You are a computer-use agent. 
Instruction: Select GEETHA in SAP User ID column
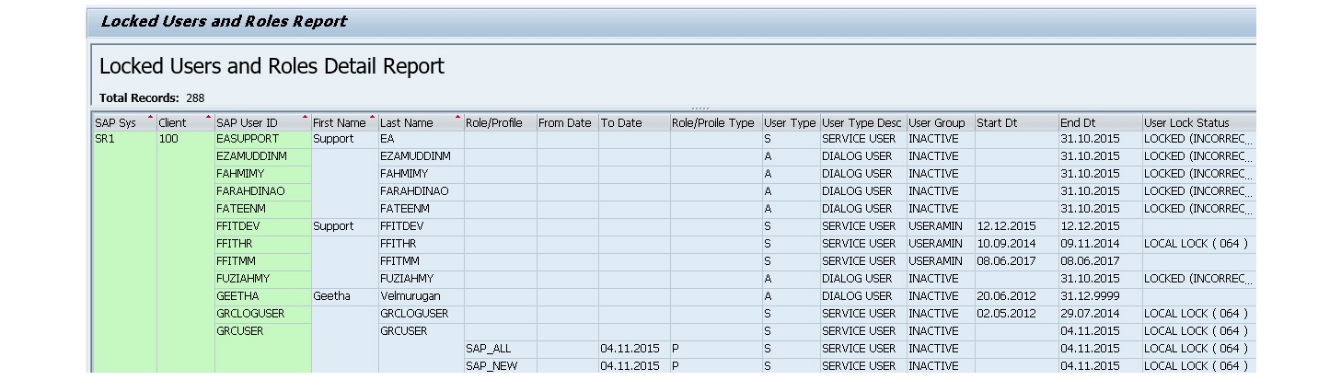(262, 296)
